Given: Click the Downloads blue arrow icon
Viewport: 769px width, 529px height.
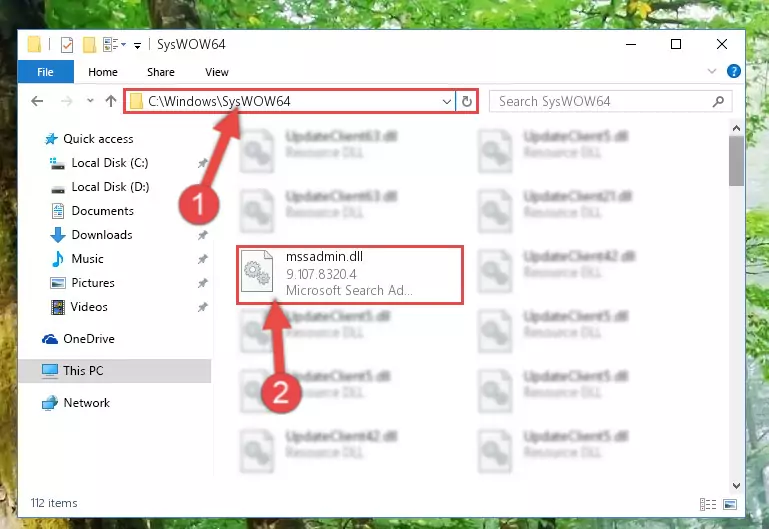Looking at the screenshot, I should pos(58,235).
